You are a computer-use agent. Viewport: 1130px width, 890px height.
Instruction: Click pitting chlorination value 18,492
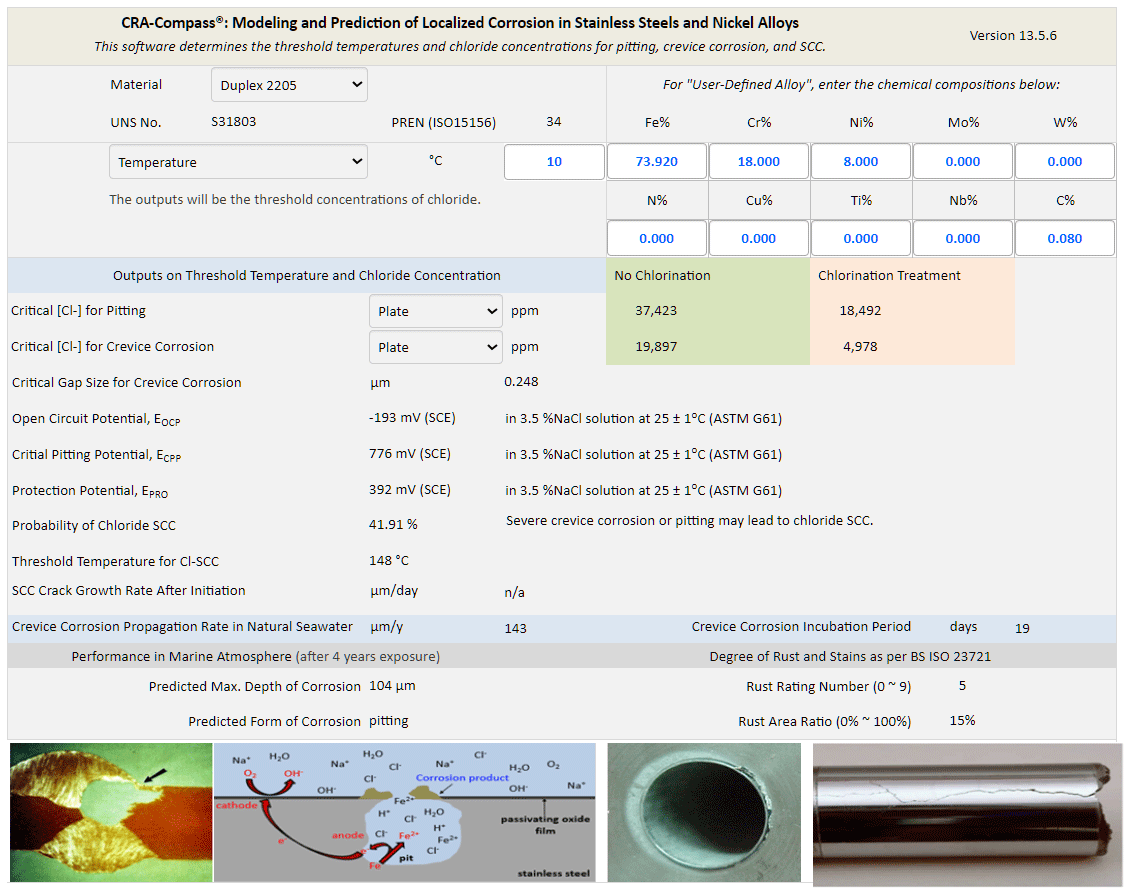[860, 311]
